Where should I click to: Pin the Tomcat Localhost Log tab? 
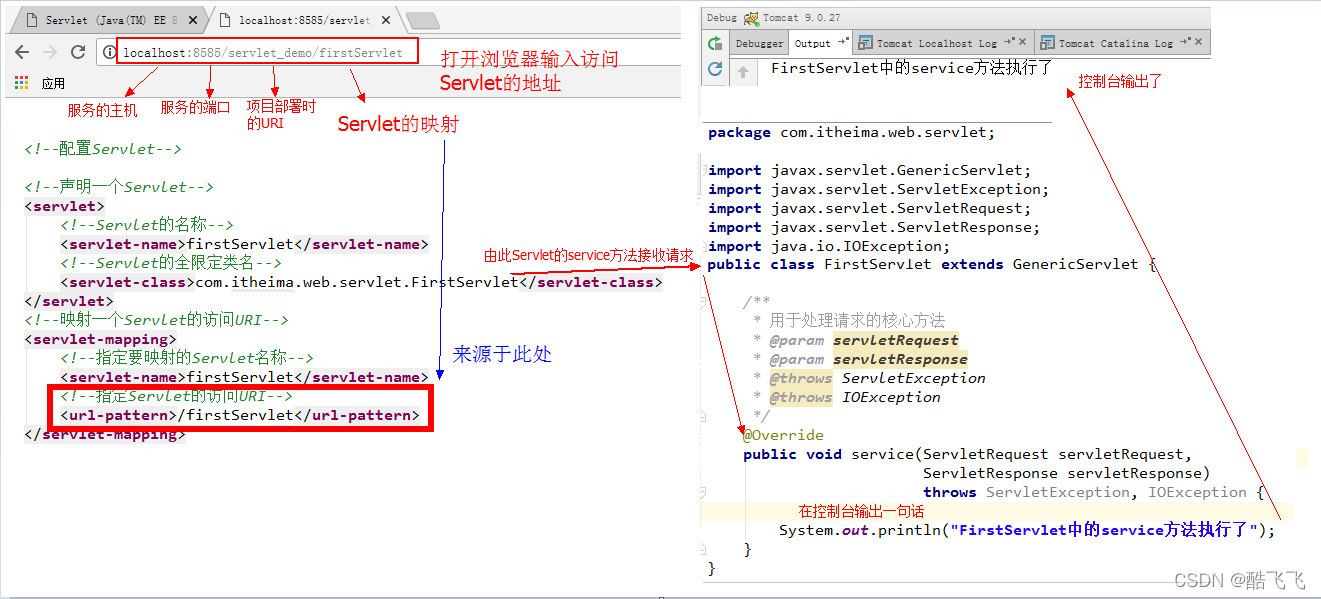pyautogui.click(x=1011, y=42)
